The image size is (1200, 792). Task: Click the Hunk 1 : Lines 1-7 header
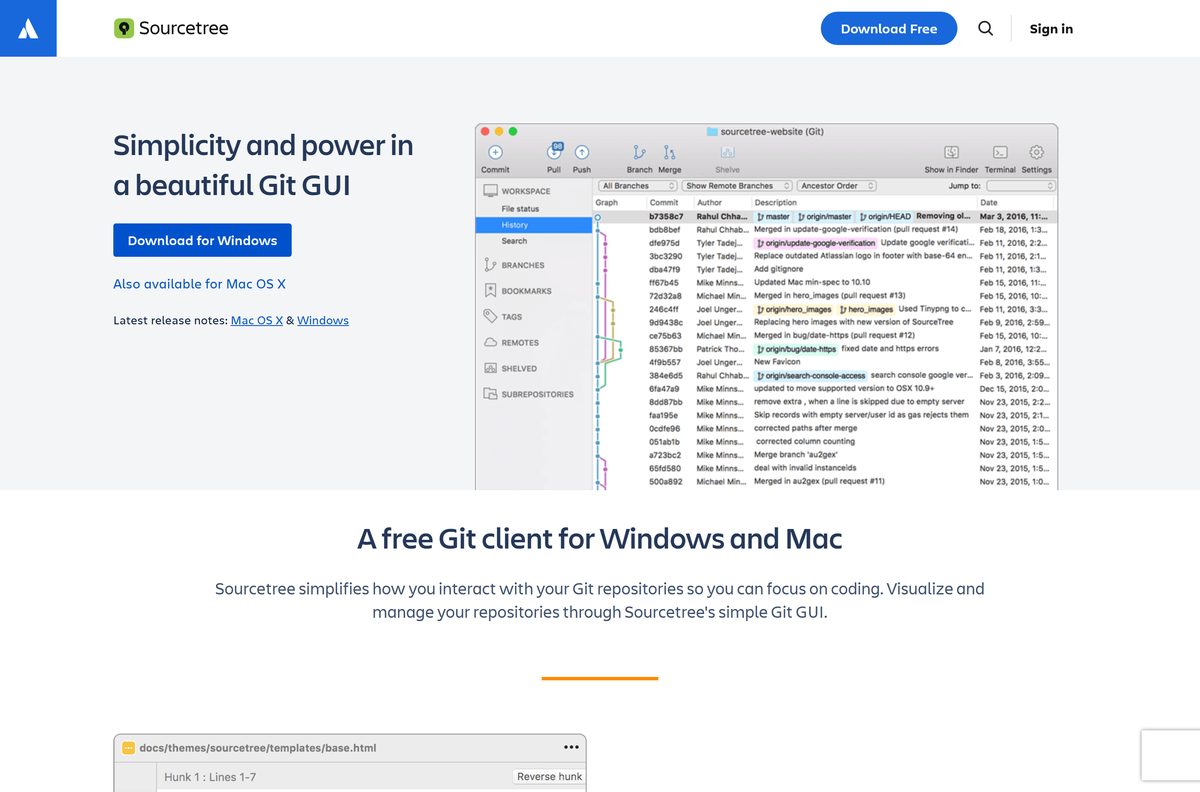click(210, 776)
